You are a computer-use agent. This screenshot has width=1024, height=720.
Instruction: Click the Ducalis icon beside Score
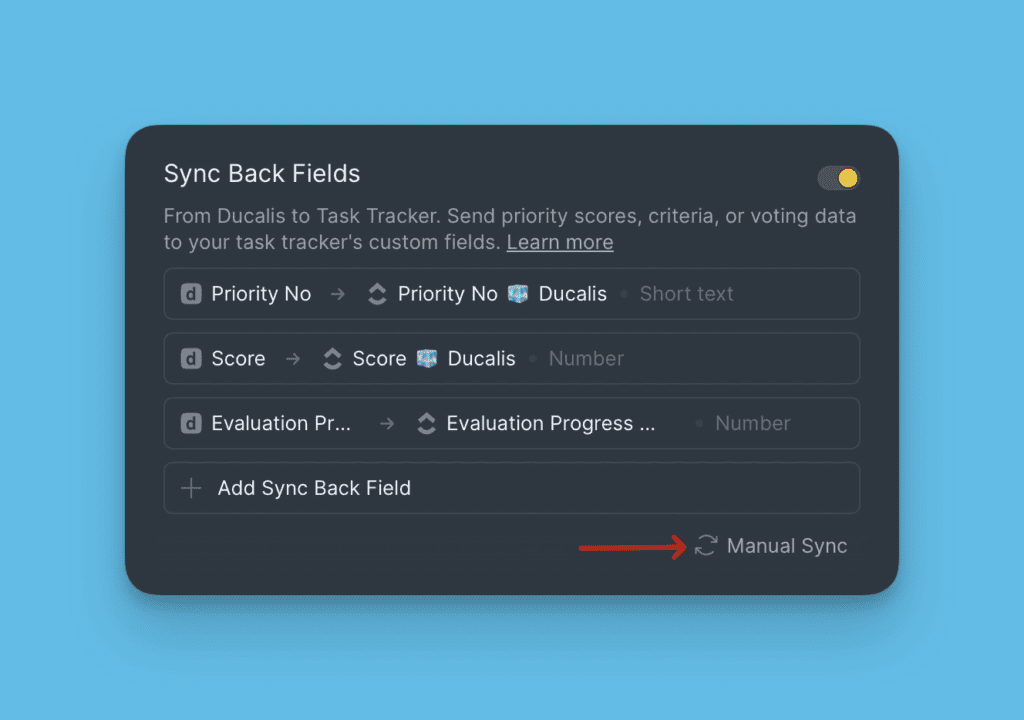(x=191, y=359)
